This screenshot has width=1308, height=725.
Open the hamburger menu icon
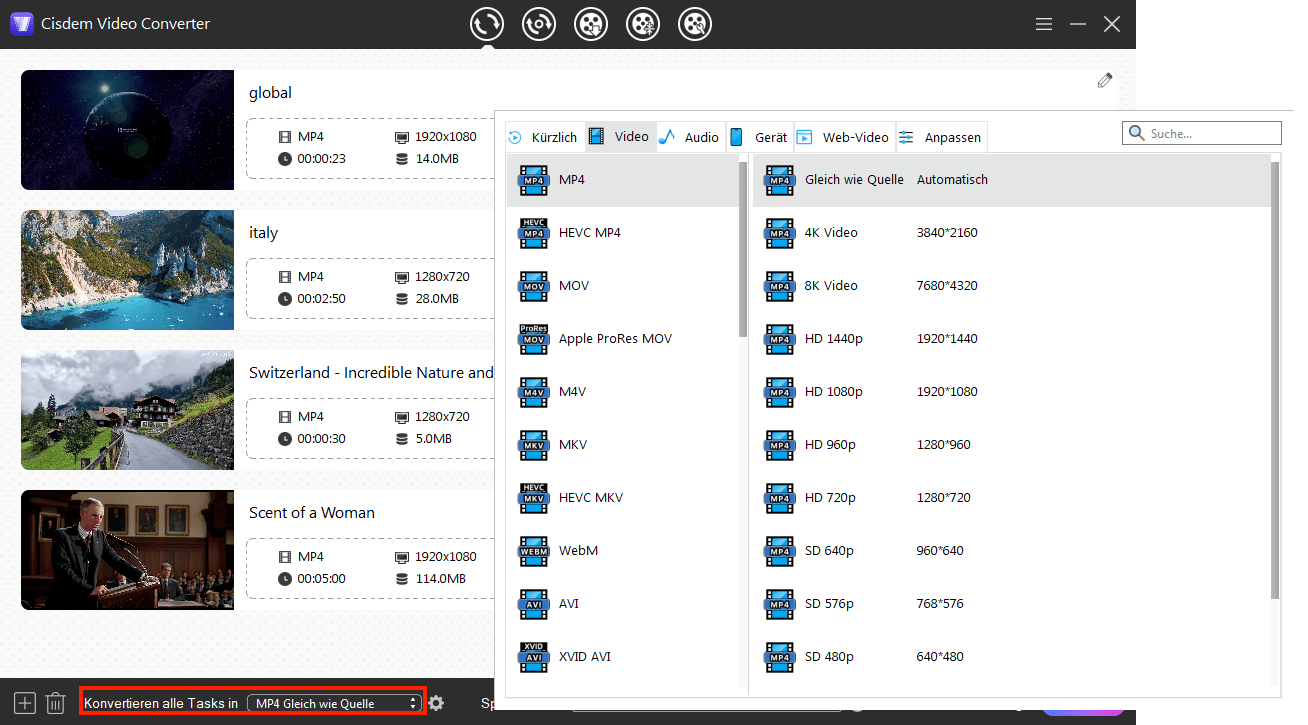click(1043, 24)
